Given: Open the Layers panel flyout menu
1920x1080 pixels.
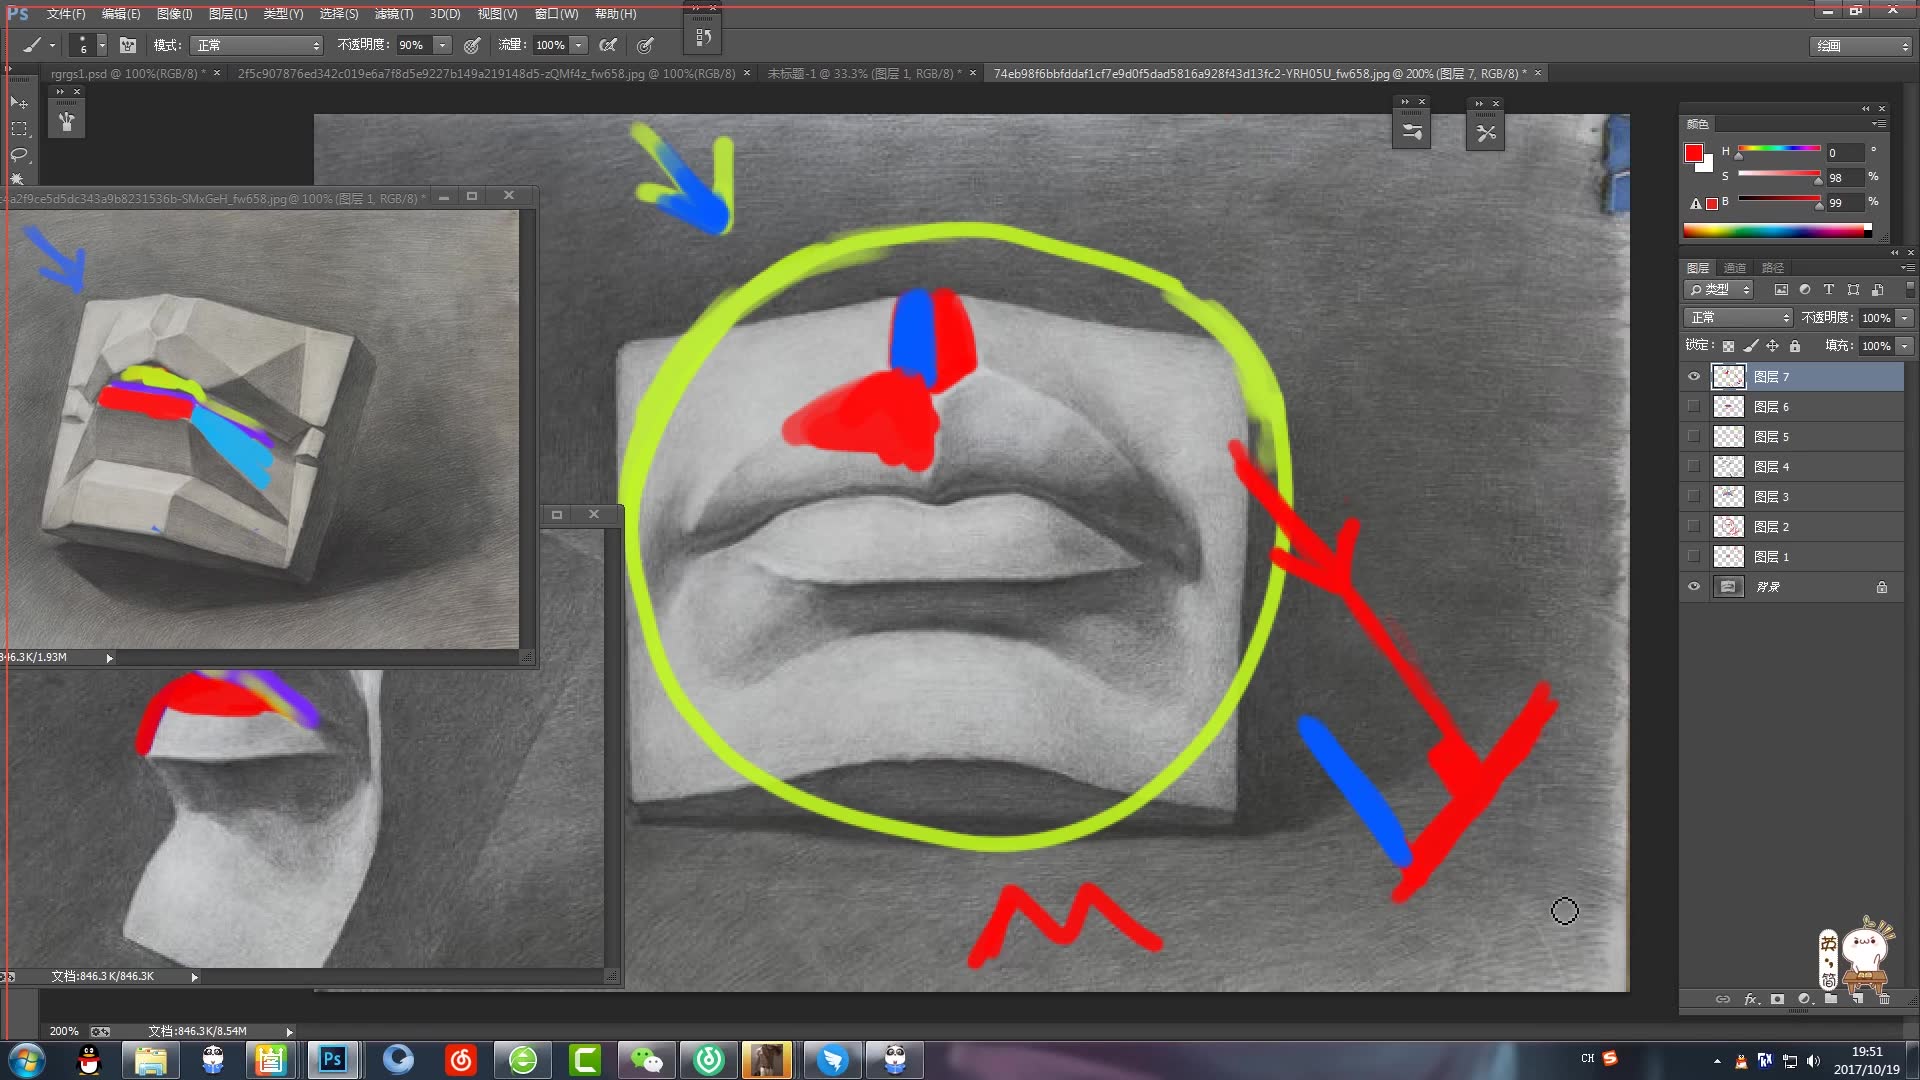Looking at the screenshot, I should [1907, 268].
